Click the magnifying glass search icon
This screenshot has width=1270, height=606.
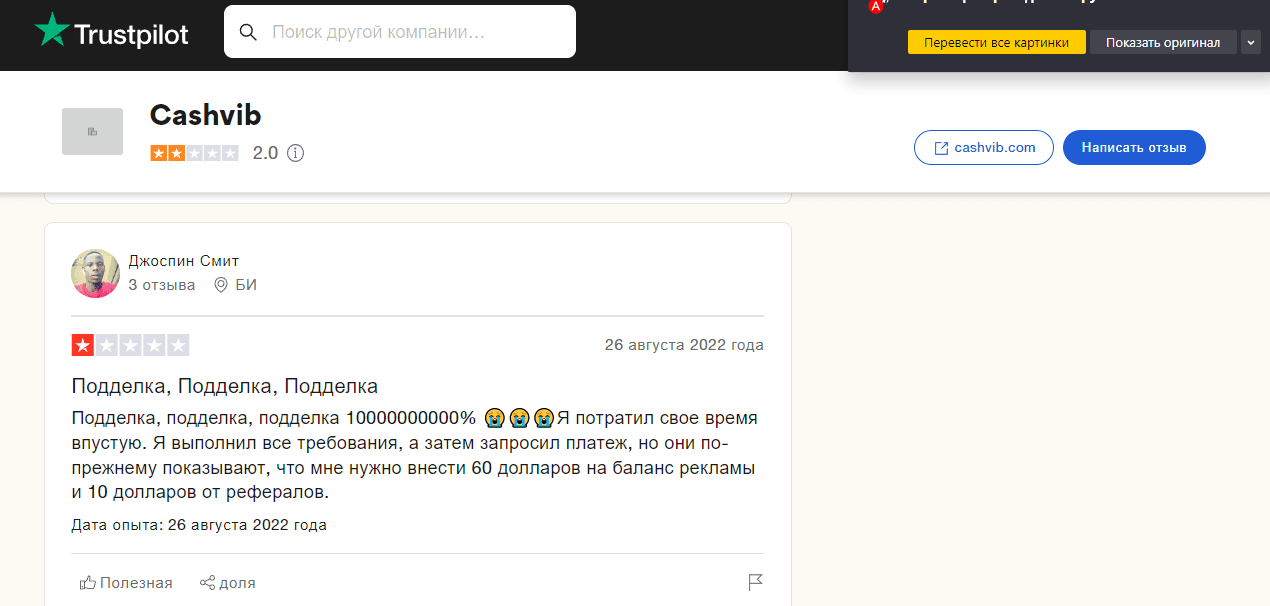[x=248, y=32]
